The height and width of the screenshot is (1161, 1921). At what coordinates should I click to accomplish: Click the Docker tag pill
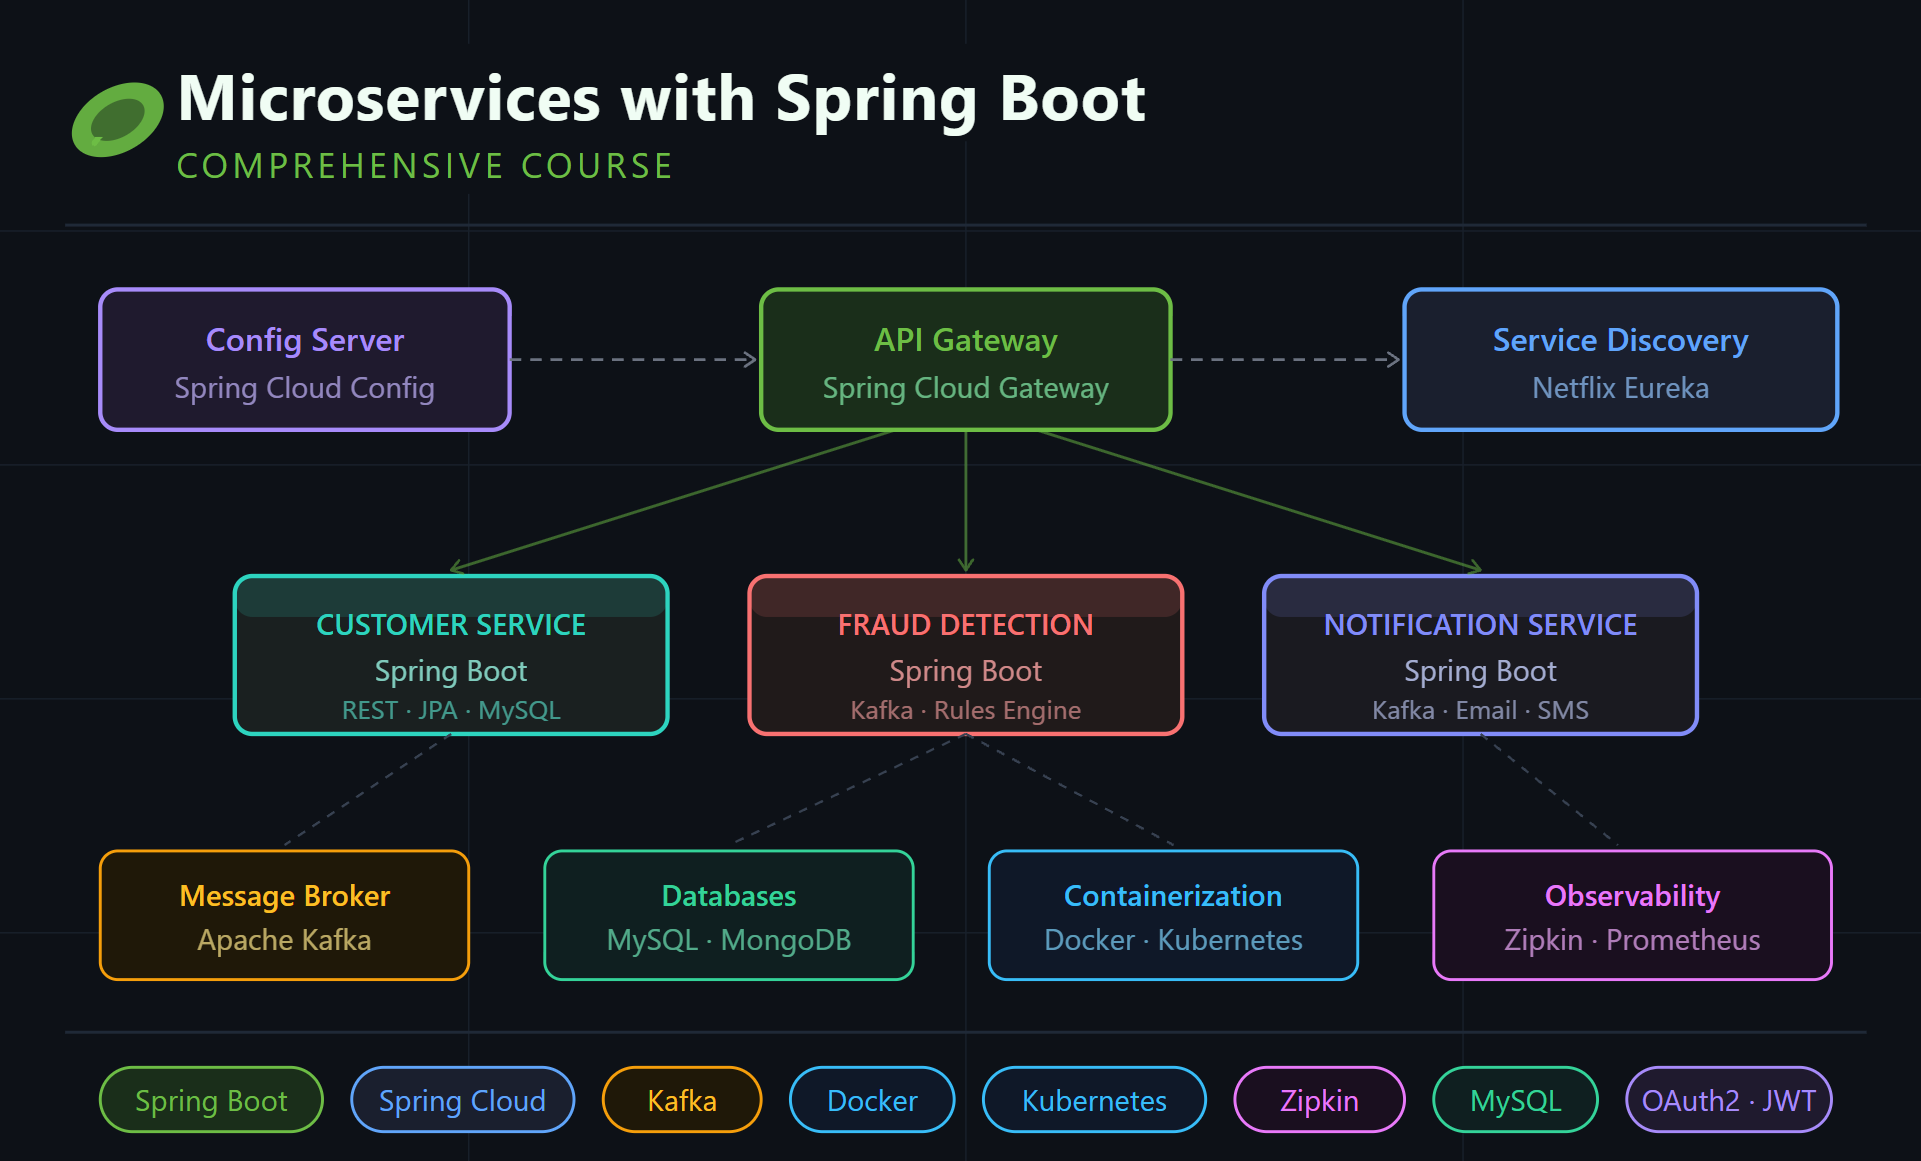(x=872, y=1100)
